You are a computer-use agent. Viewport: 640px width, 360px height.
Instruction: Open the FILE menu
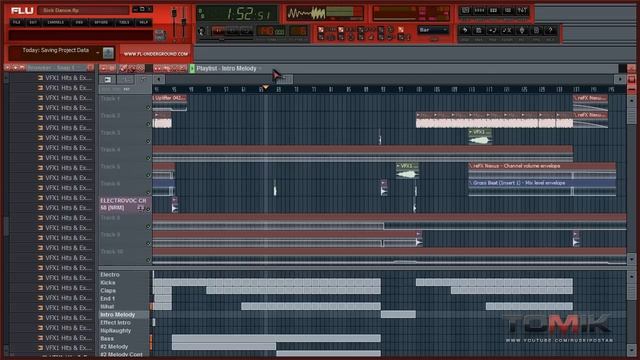(x=17, y=22)
